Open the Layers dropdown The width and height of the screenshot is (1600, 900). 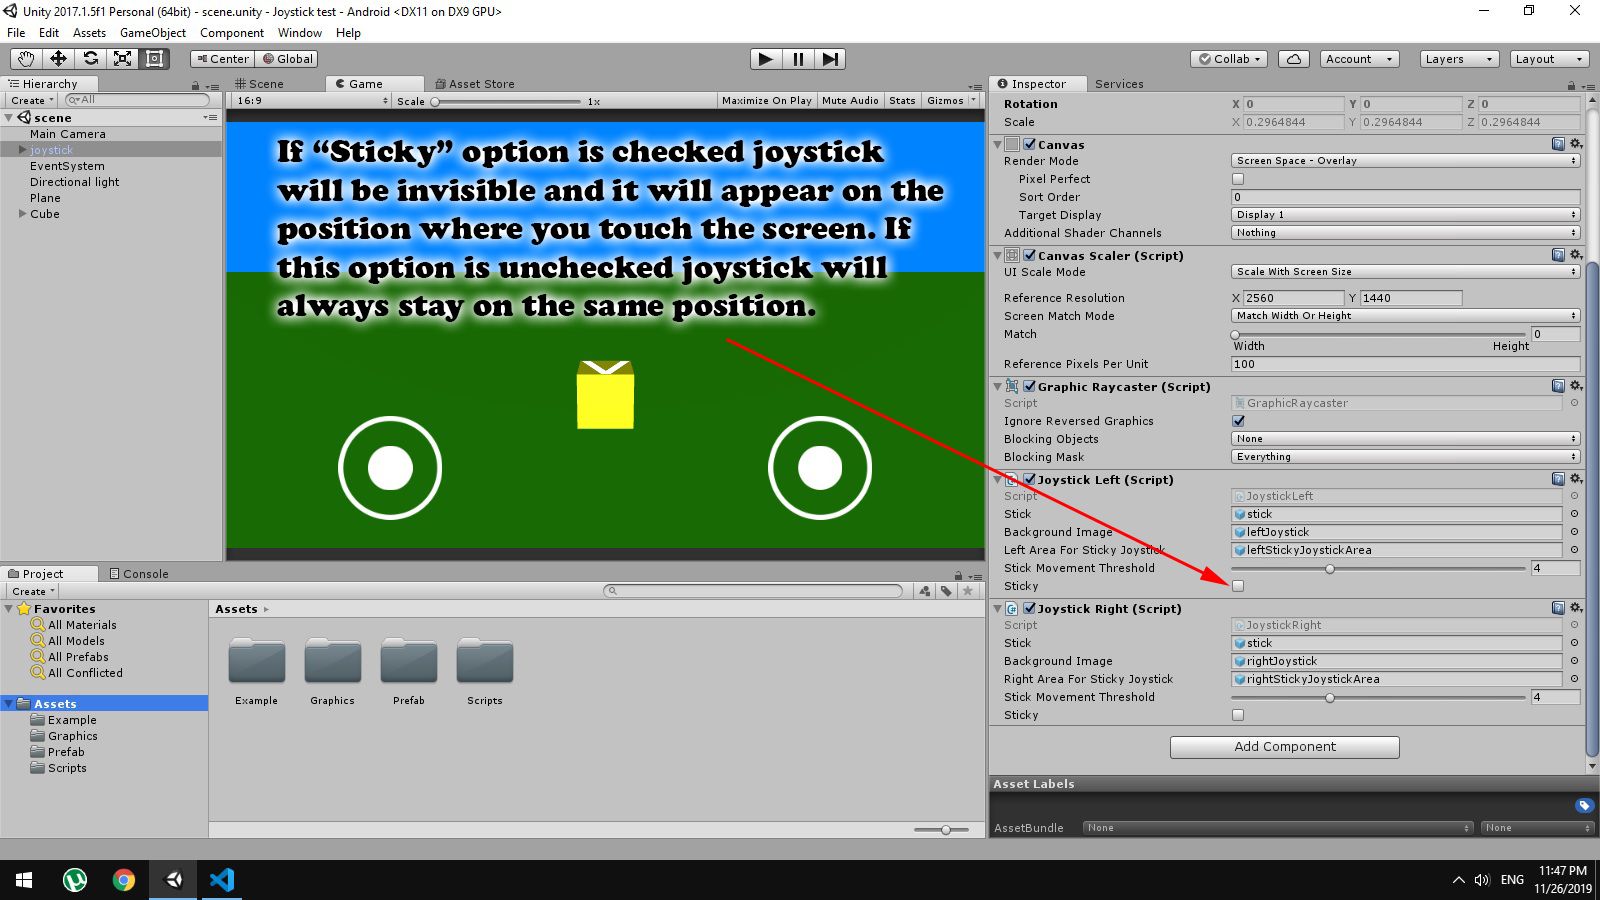[1459, 59]
